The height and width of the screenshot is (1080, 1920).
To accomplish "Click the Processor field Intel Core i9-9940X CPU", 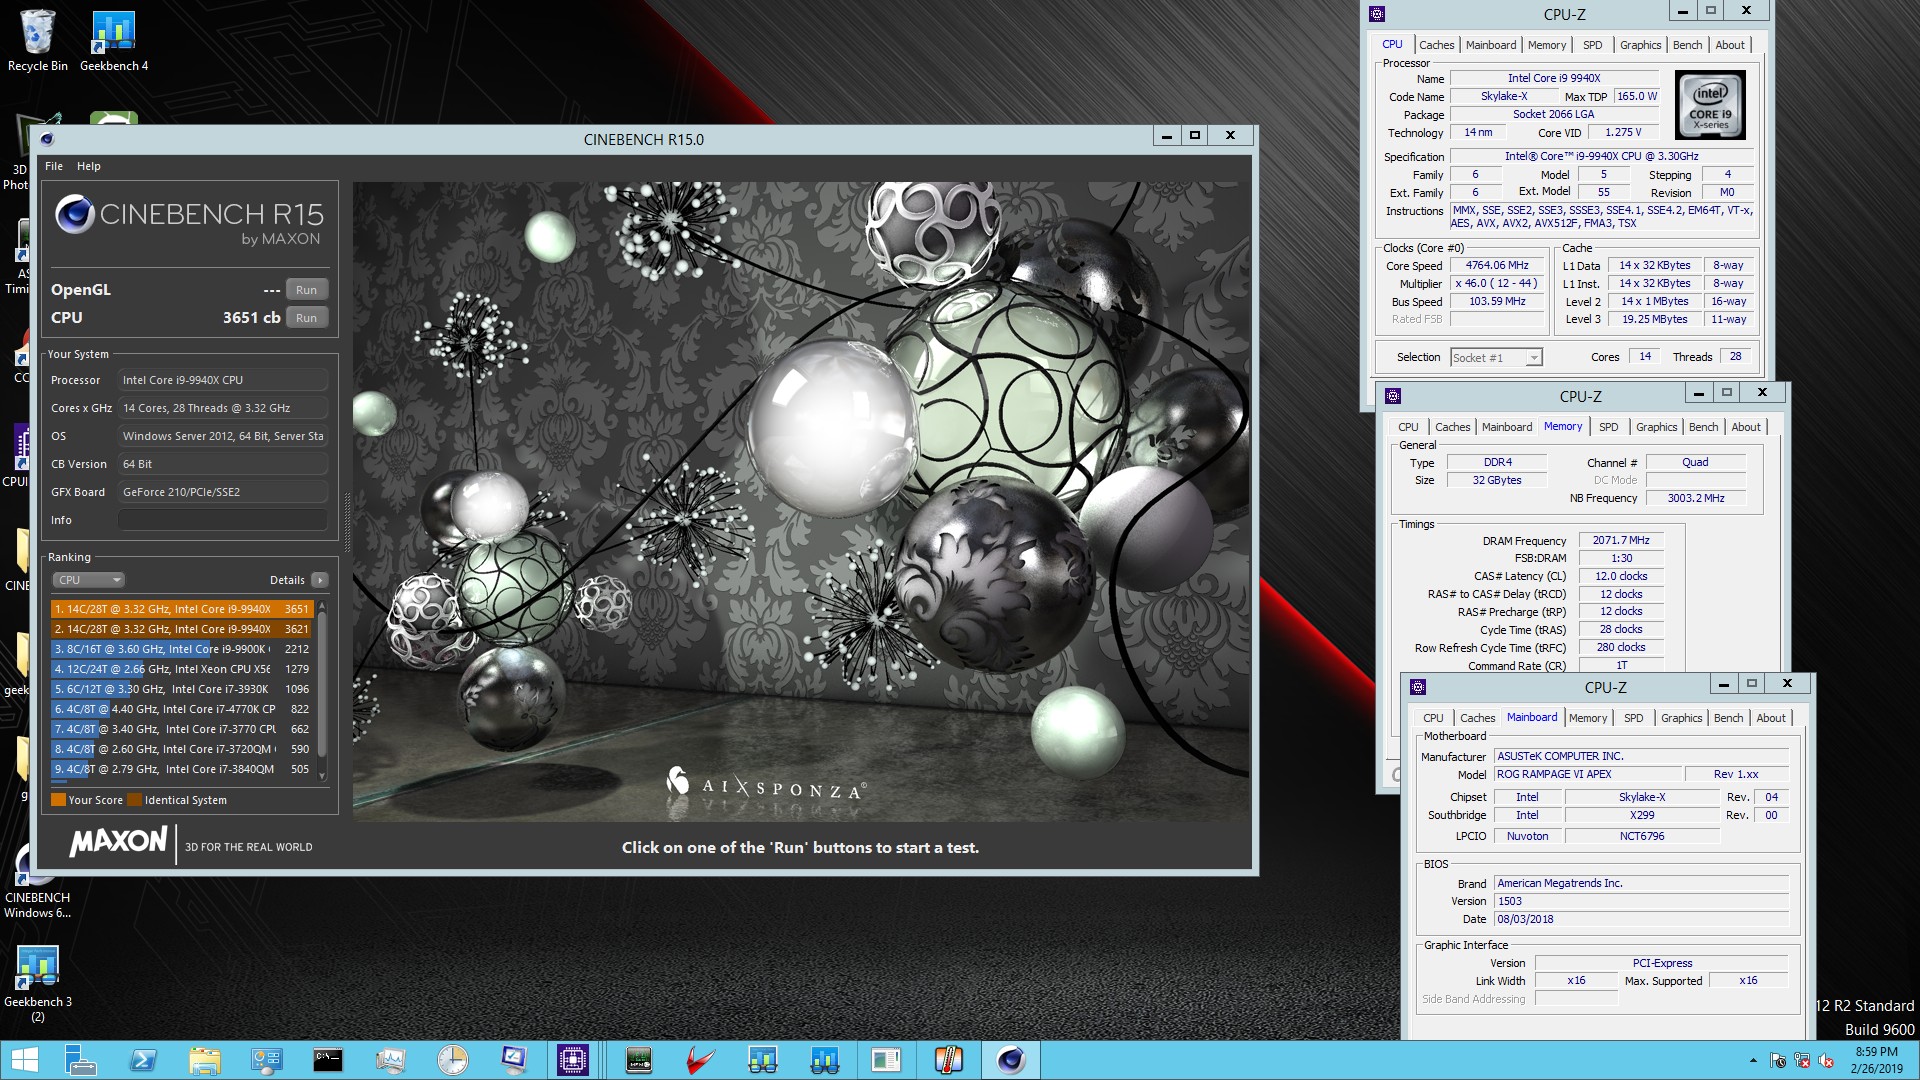I will pos(222,380).
